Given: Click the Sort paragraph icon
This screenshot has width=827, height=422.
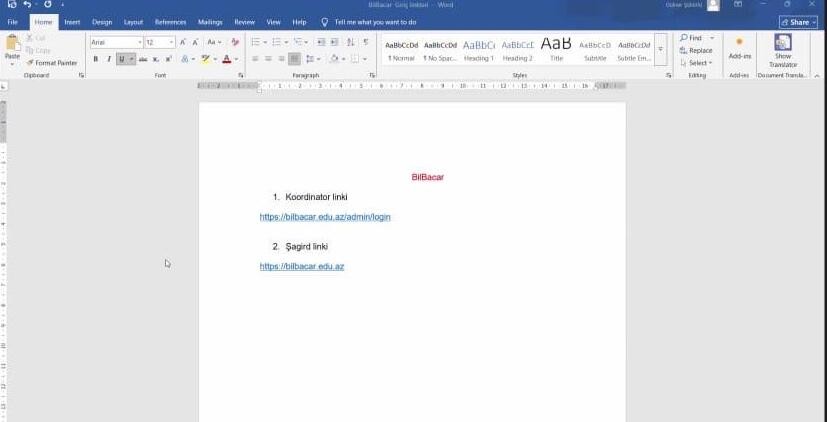Looking at the screenshot, I should [x=351, y=42].
